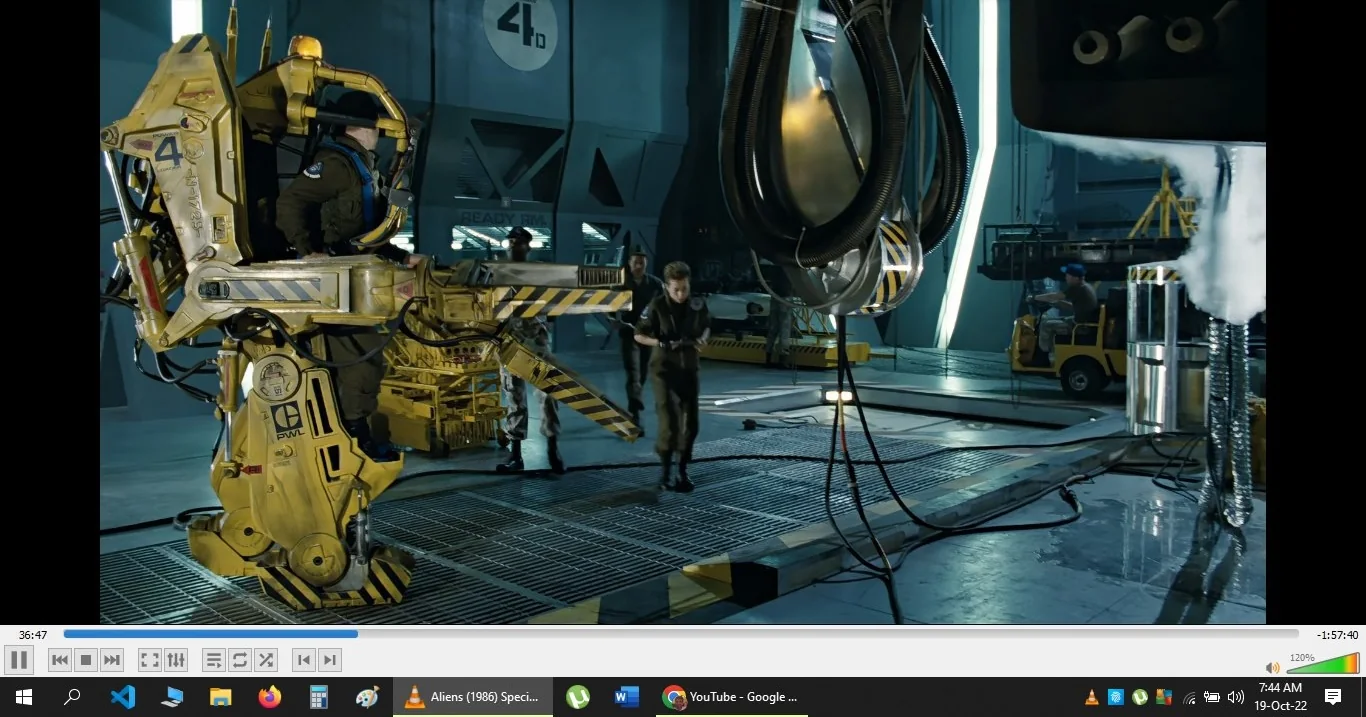Switch to YouTube - Google Chrome window
The width and height of the screenshot is (1366, 717).
[x=732, y=697]
